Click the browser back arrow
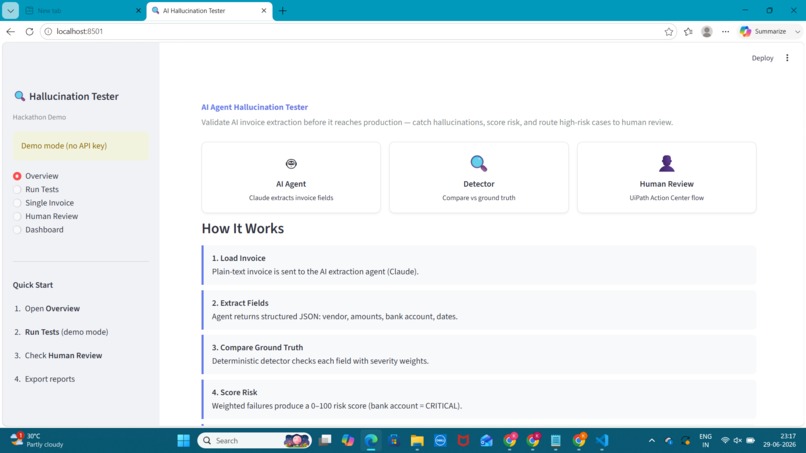Screen dimensions: 806x453 [11, 31]
